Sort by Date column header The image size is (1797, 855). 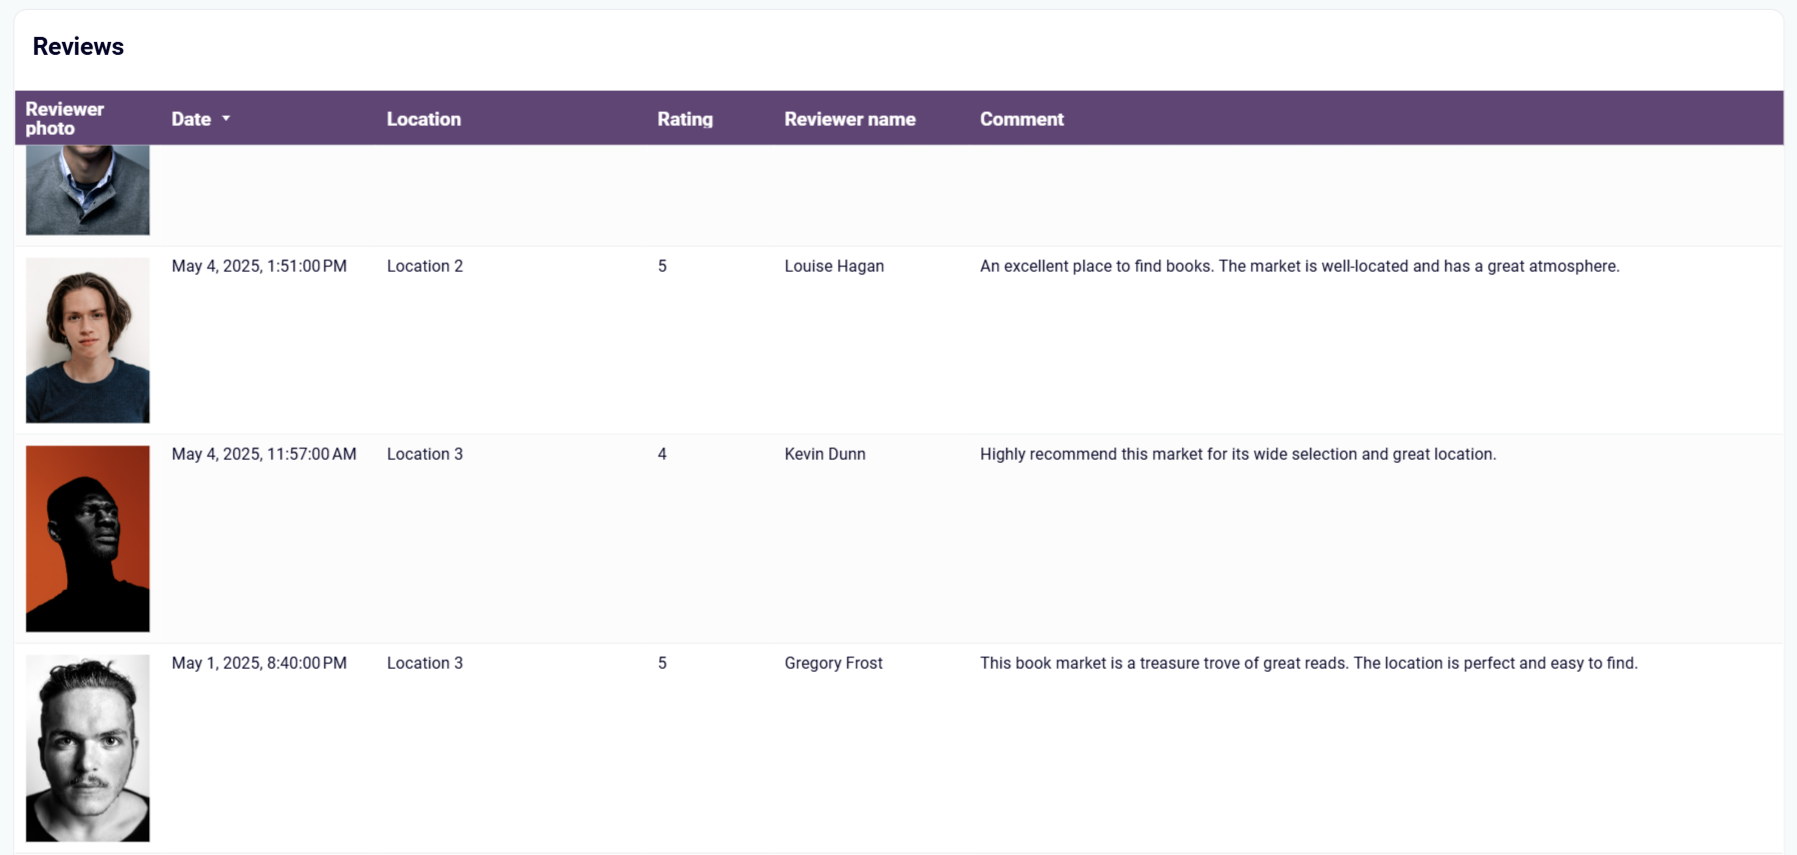(191, 119)
